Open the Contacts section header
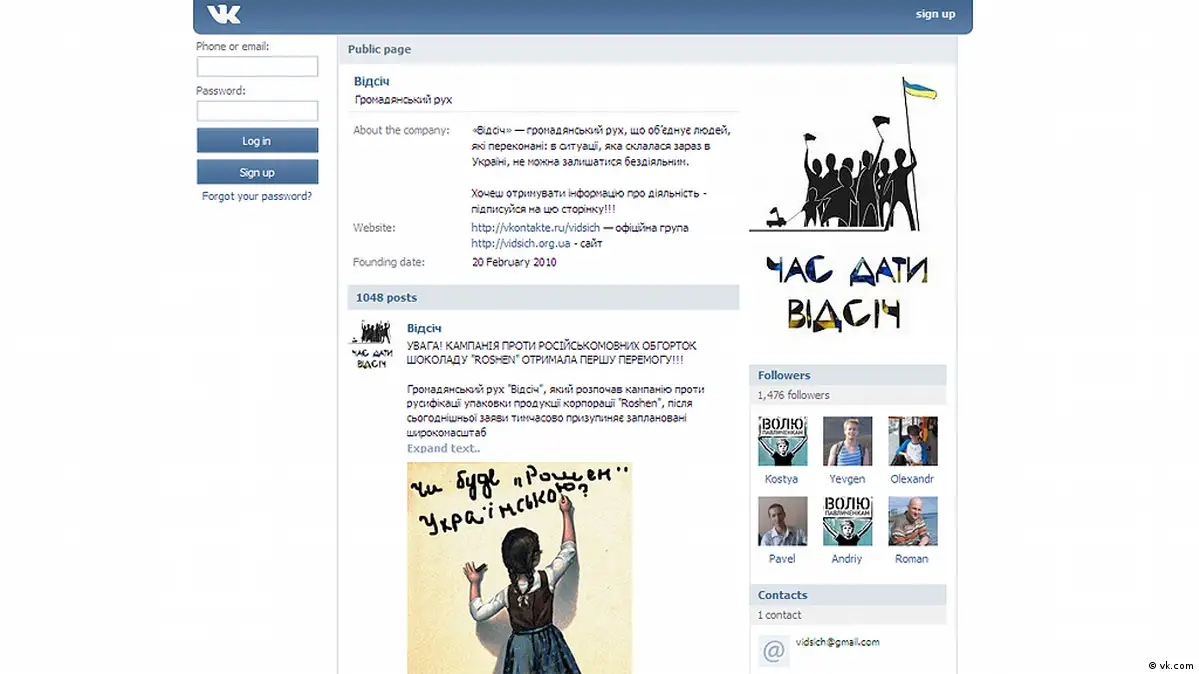Image resolution: width=1199 pixels, height=674 pixels. [782, 595]
